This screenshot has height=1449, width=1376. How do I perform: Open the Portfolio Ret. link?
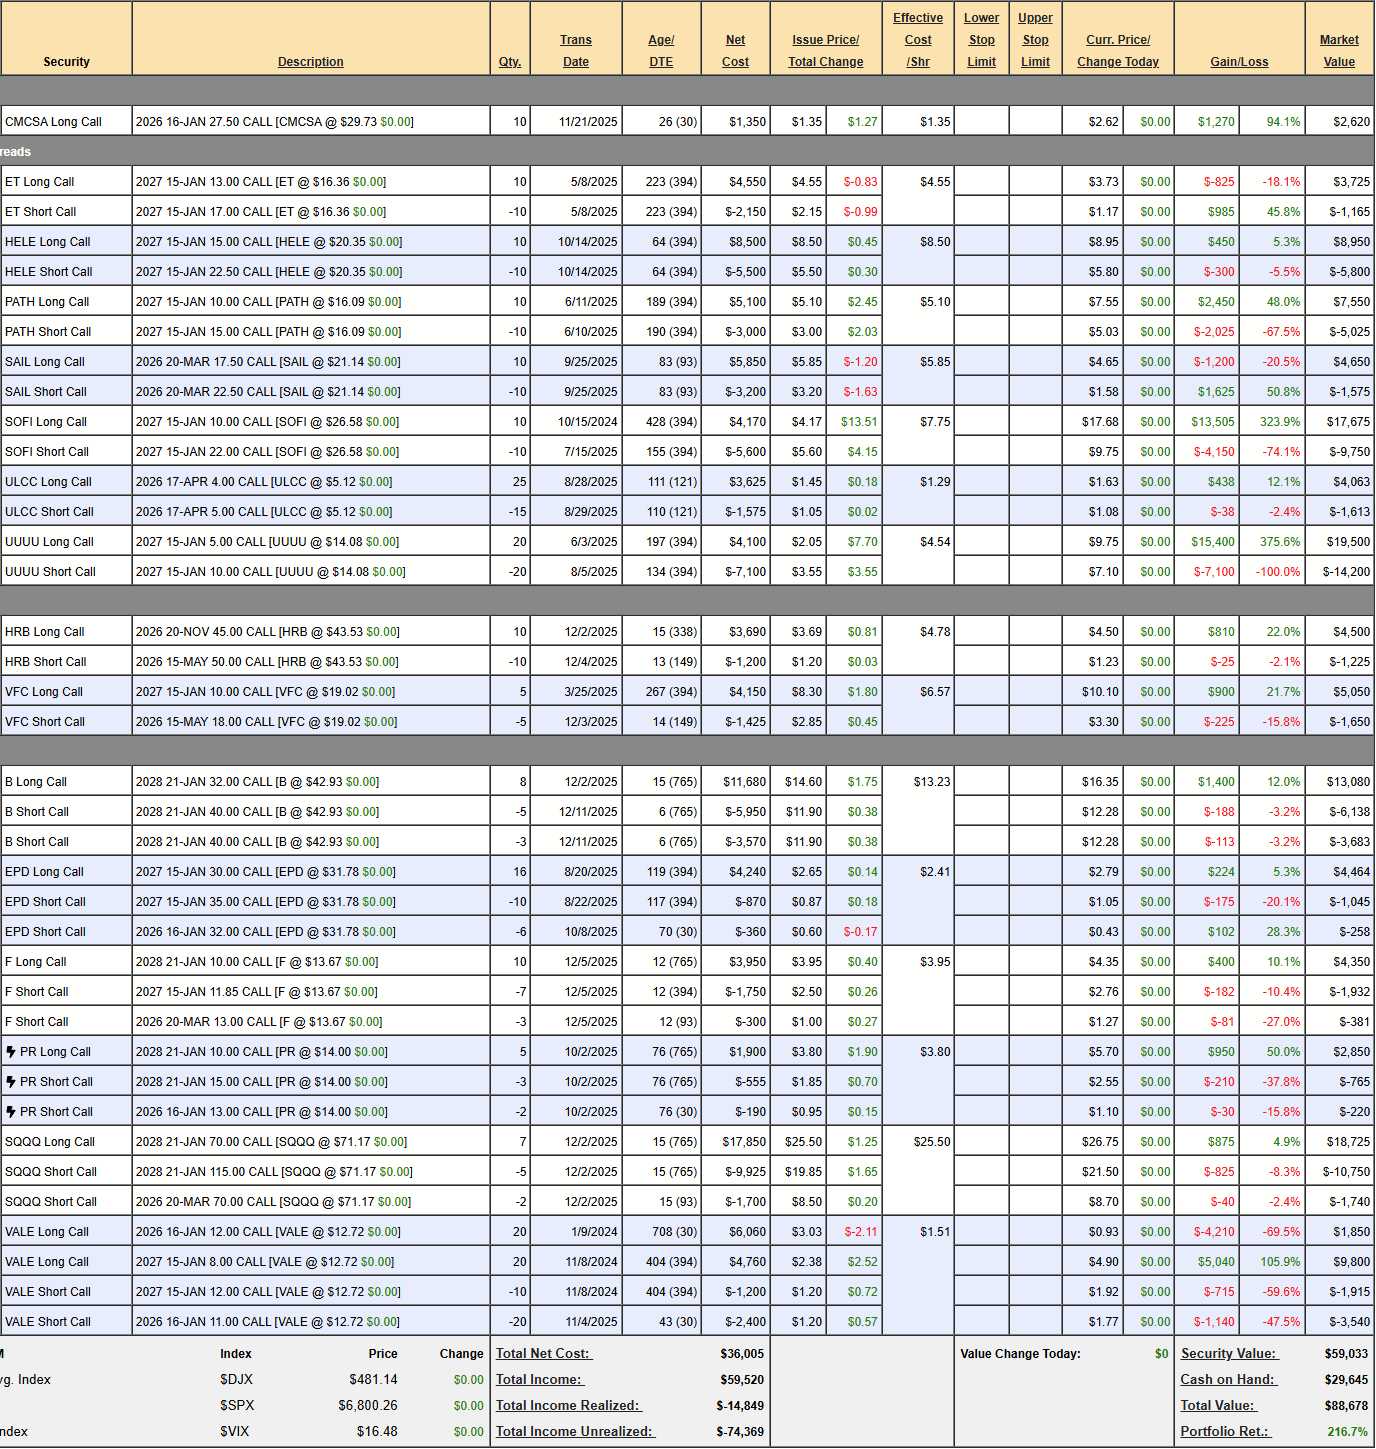[x=1224, y=1432]
